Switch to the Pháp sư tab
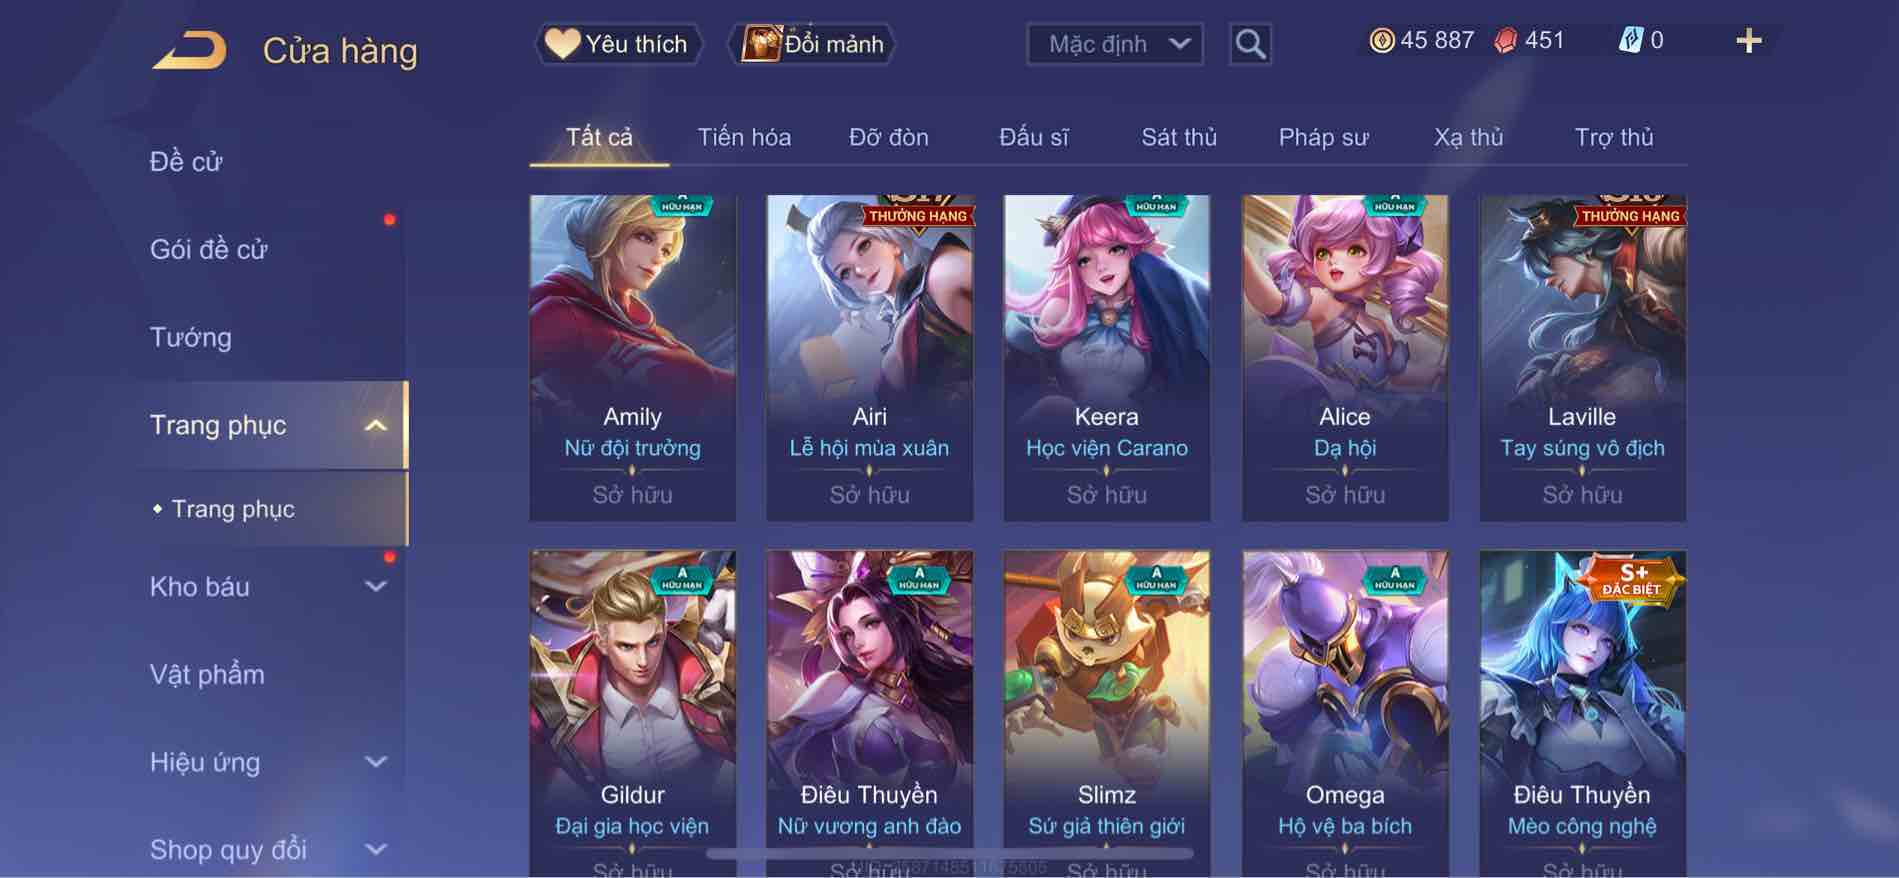1899x878 pixels. [1323, 137]
